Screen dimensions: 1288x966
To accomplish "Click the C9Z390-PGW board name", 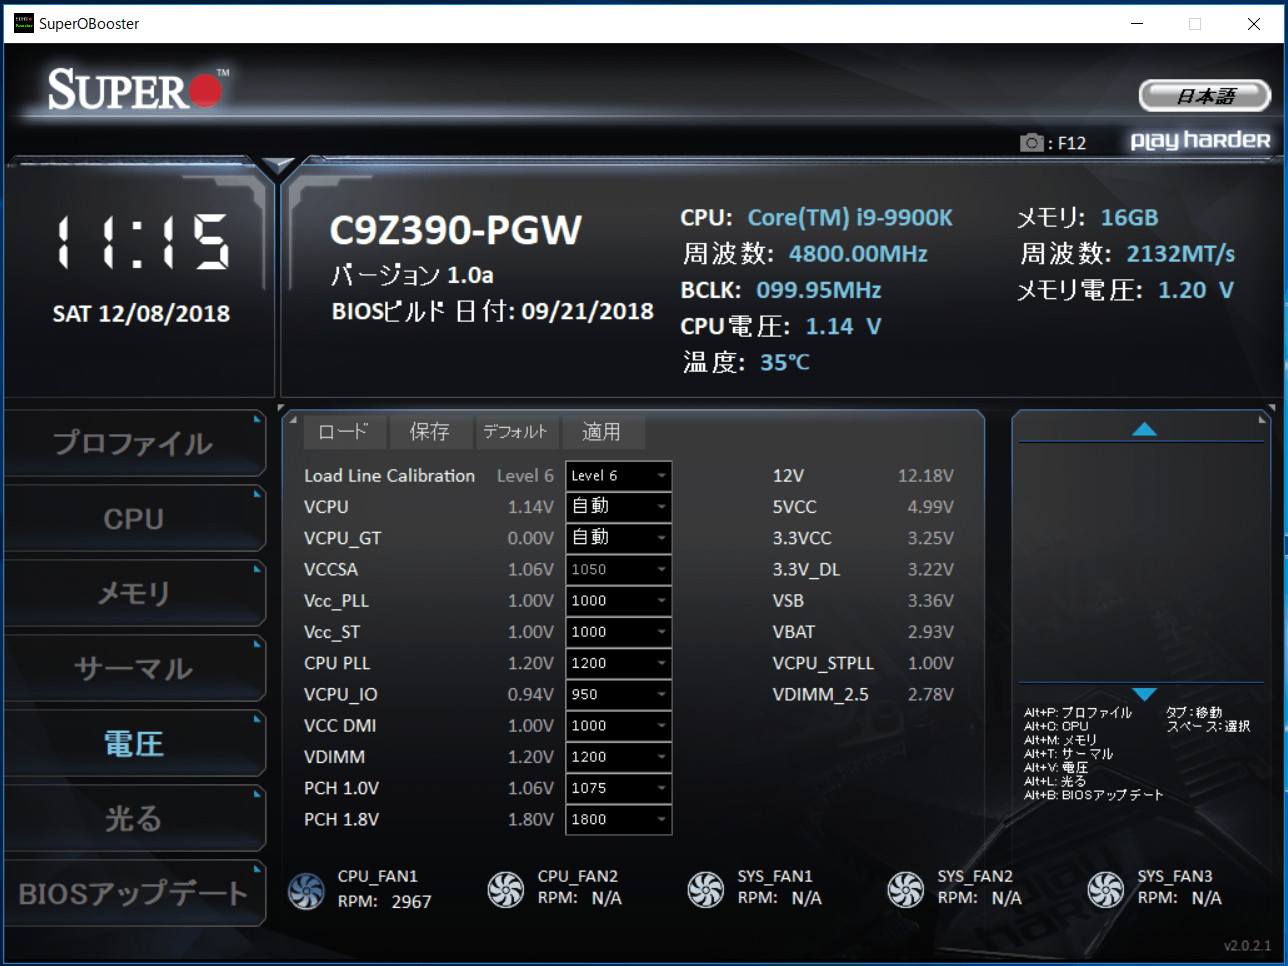I will [456, 230].
